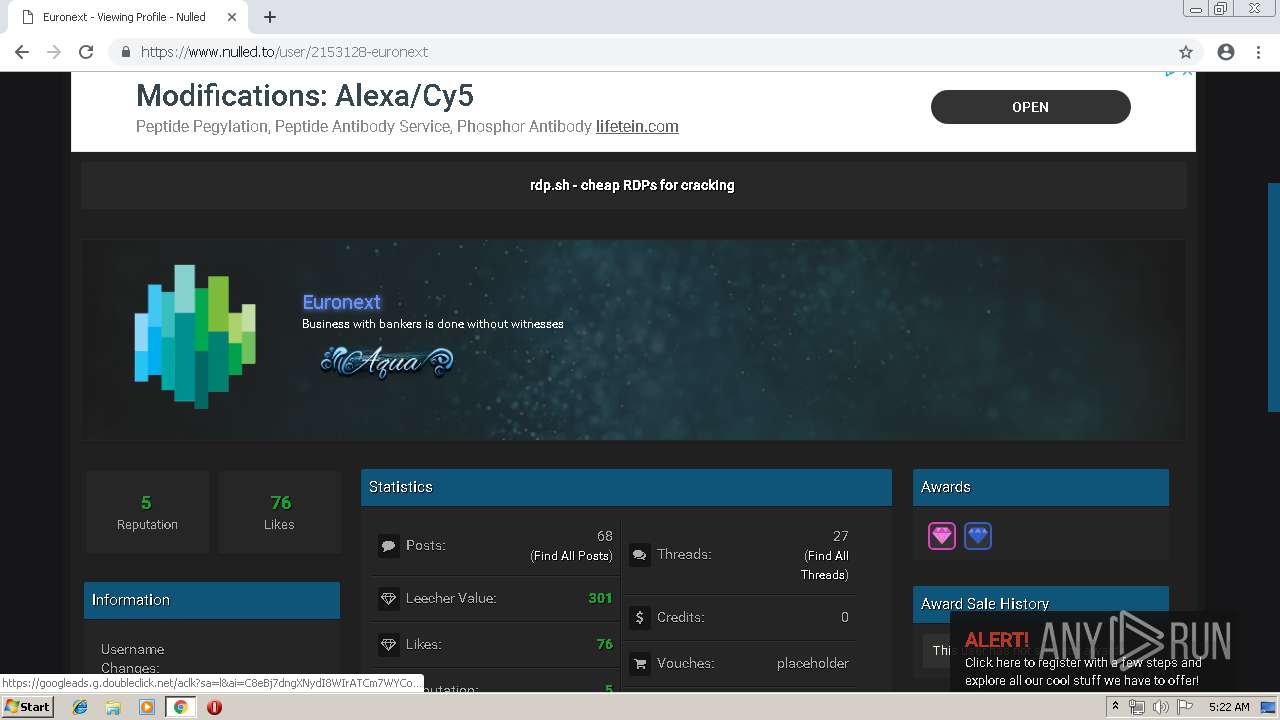The image size is (1280, 720).
Task: Click the Leecher Value number 301
Action: [x=600, y=598]
